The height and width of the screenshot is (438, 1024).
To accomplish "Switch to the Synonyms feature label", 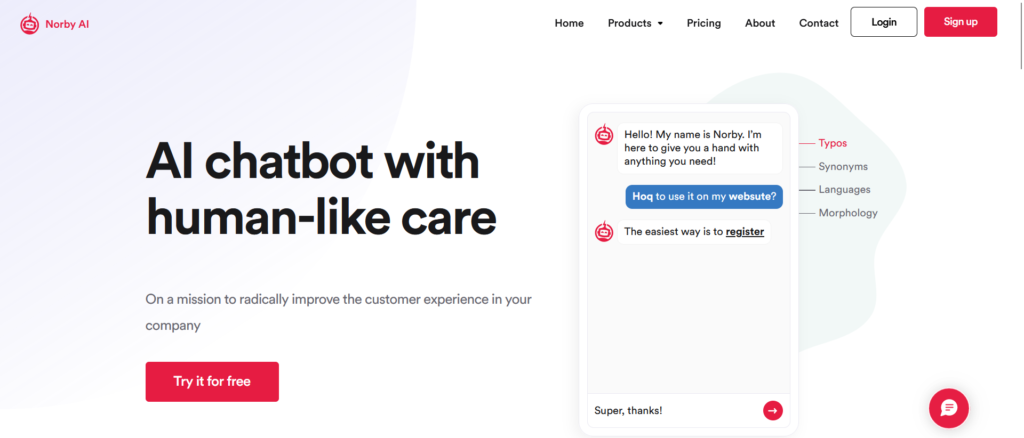I will 843,166.
